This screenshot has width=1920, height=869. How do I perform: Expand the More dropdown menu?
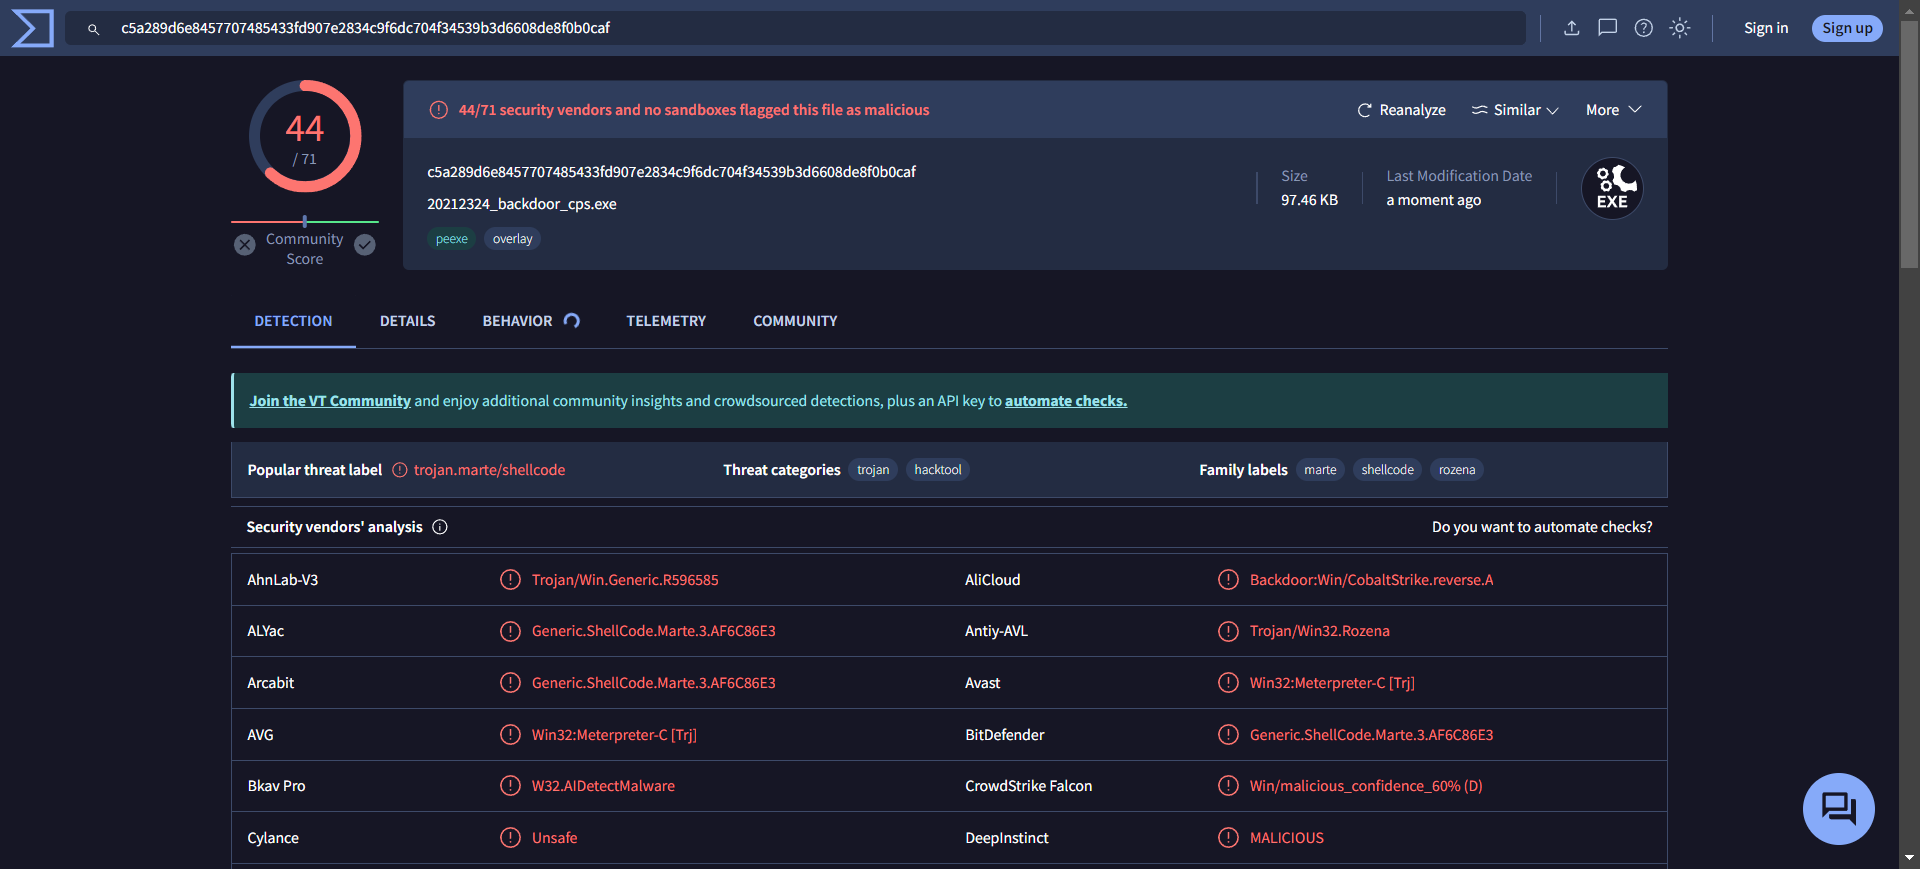1613,110
